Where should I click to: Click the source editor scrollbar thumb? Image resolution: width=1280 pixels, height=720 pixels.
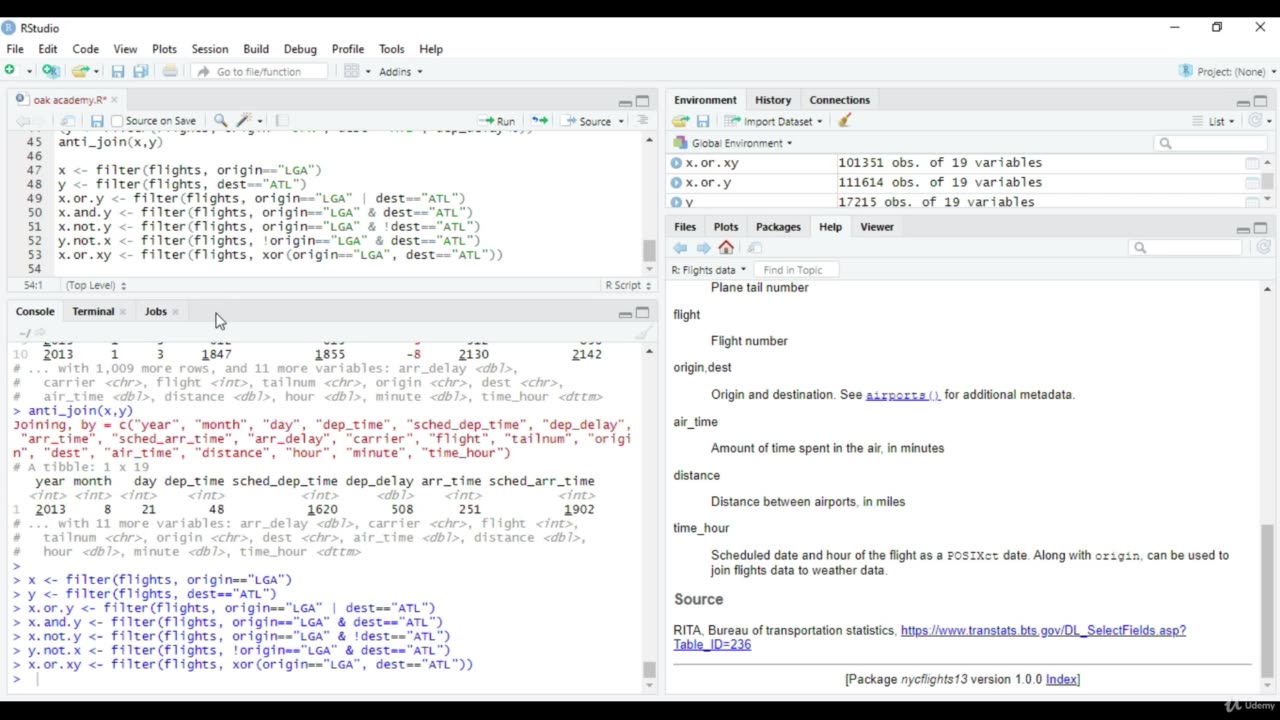(649, 251)
